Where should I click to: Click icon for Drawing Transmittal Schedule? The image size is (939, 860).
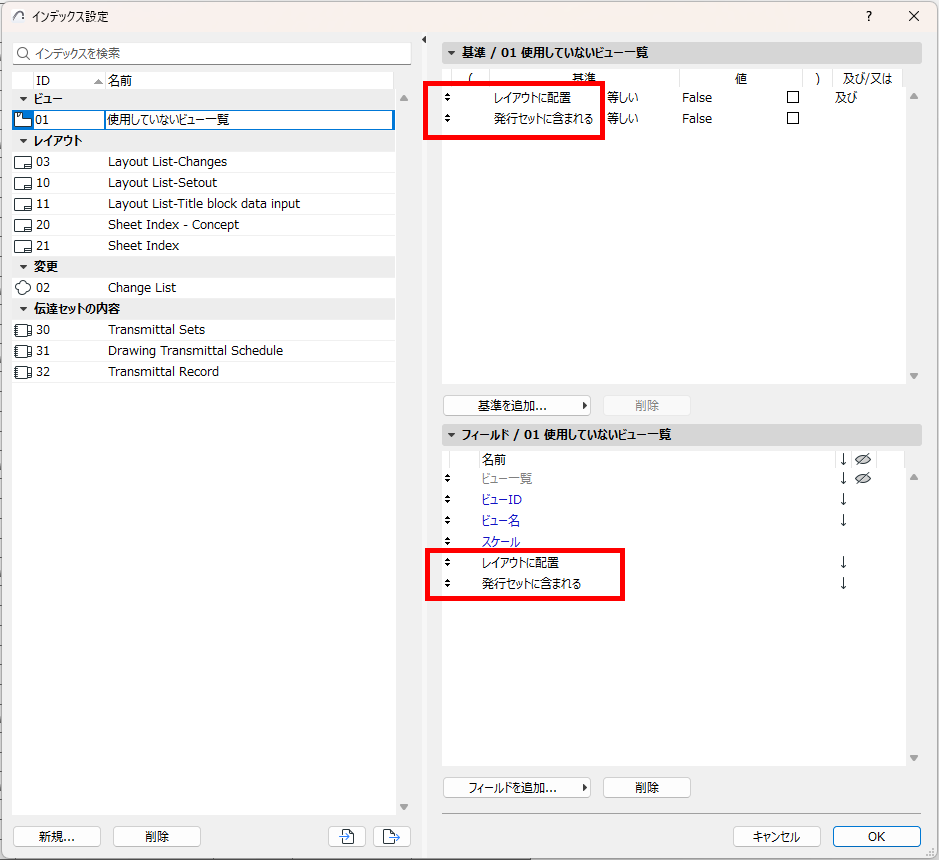[23, 351]
